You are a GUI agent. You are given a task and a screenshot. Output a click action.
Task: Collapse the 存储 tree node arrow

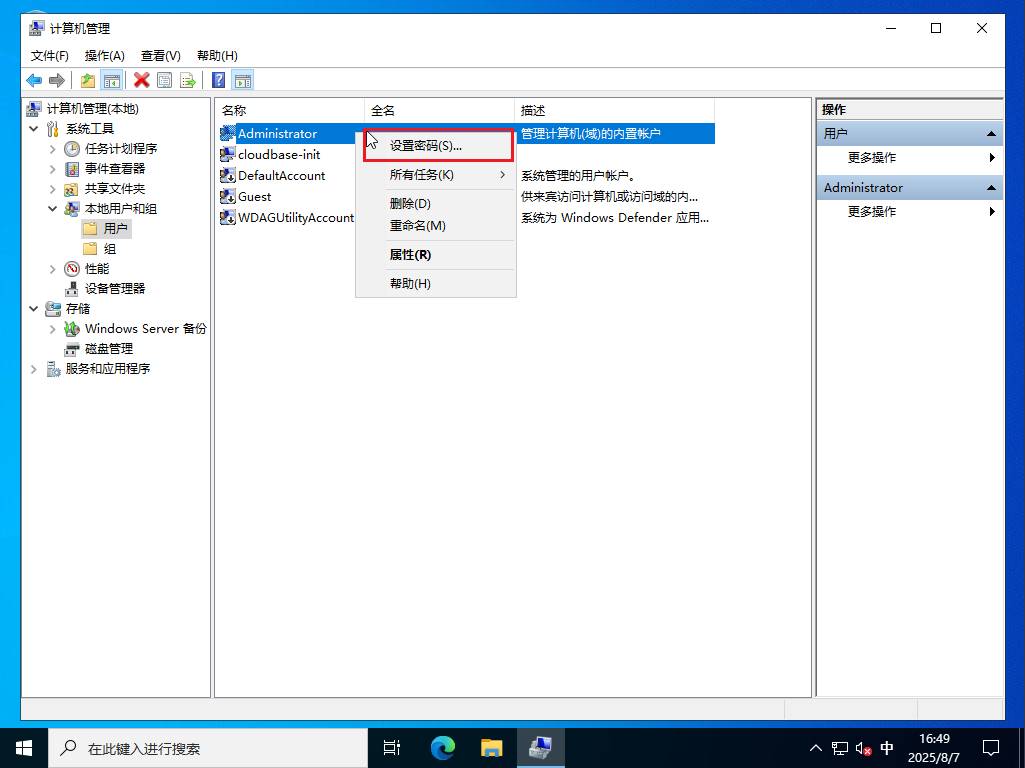click(34, 309)
